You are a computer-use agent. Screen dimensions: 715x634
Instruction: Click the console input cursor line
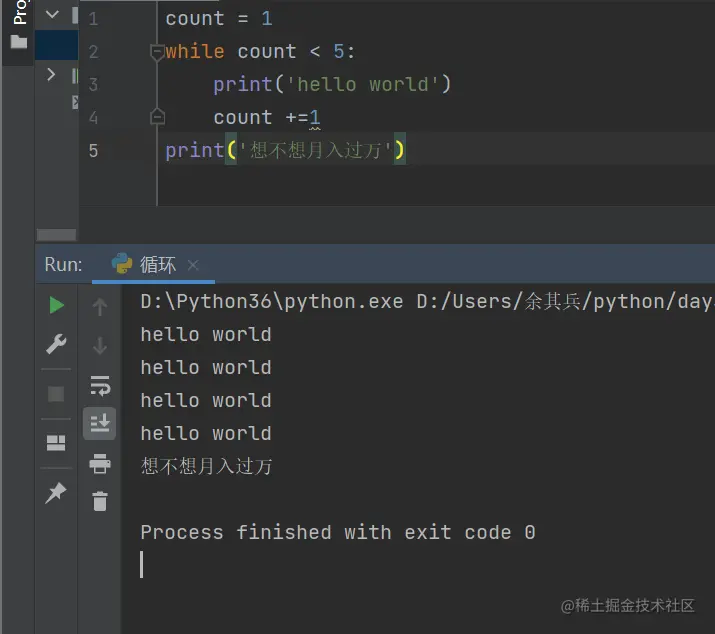coord(142,565)
